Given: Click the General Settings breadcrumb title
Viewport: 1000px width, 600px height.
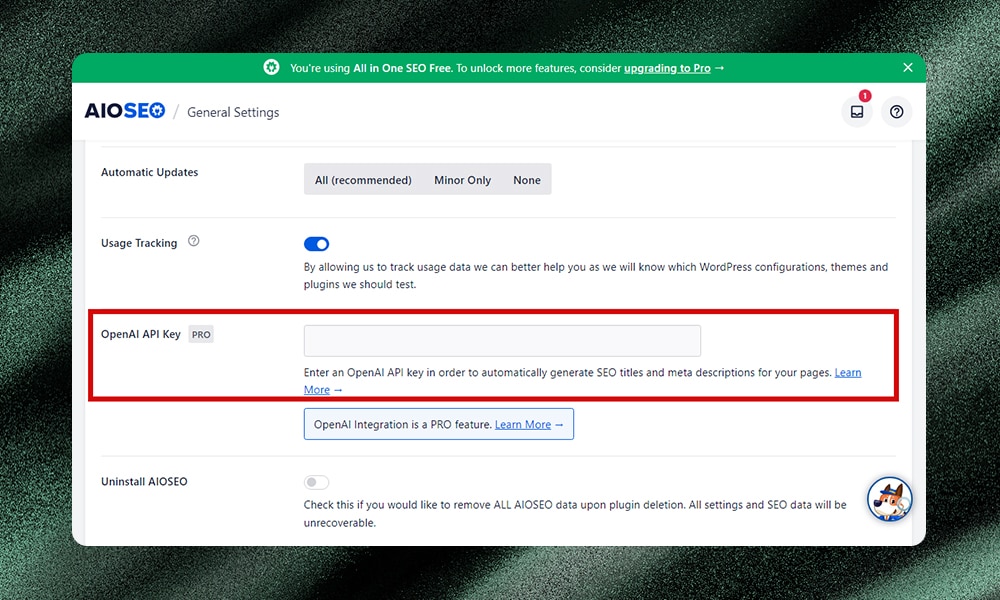Looking at the screenshot, I should pos(233,112).
